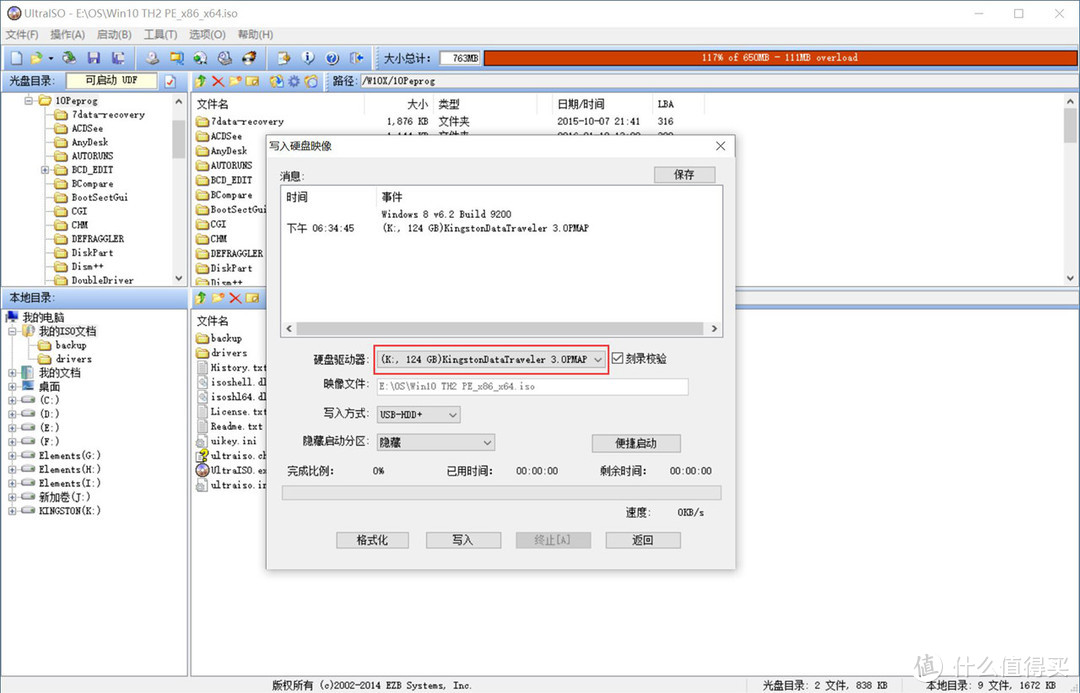1080x693 pixels.
Task: Click the 格式化 format button
Action: tap(372, 540)
